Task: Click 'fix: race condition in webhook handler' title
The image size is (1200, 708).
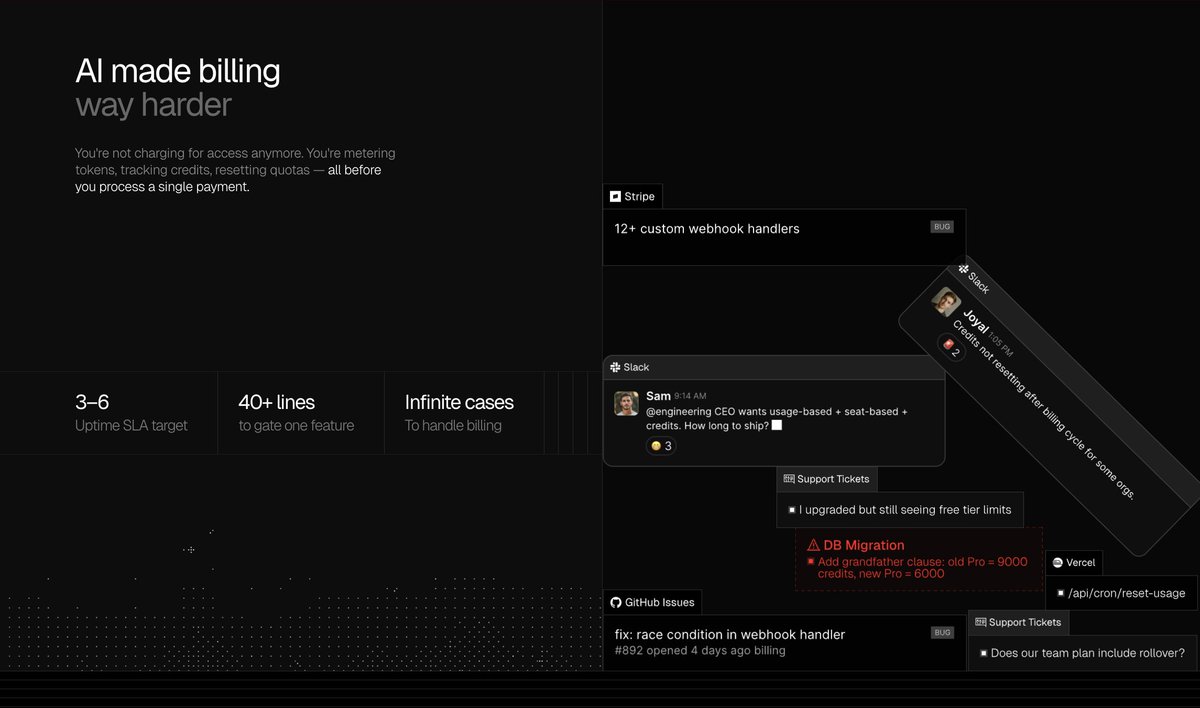Action: tap(730, 634)
